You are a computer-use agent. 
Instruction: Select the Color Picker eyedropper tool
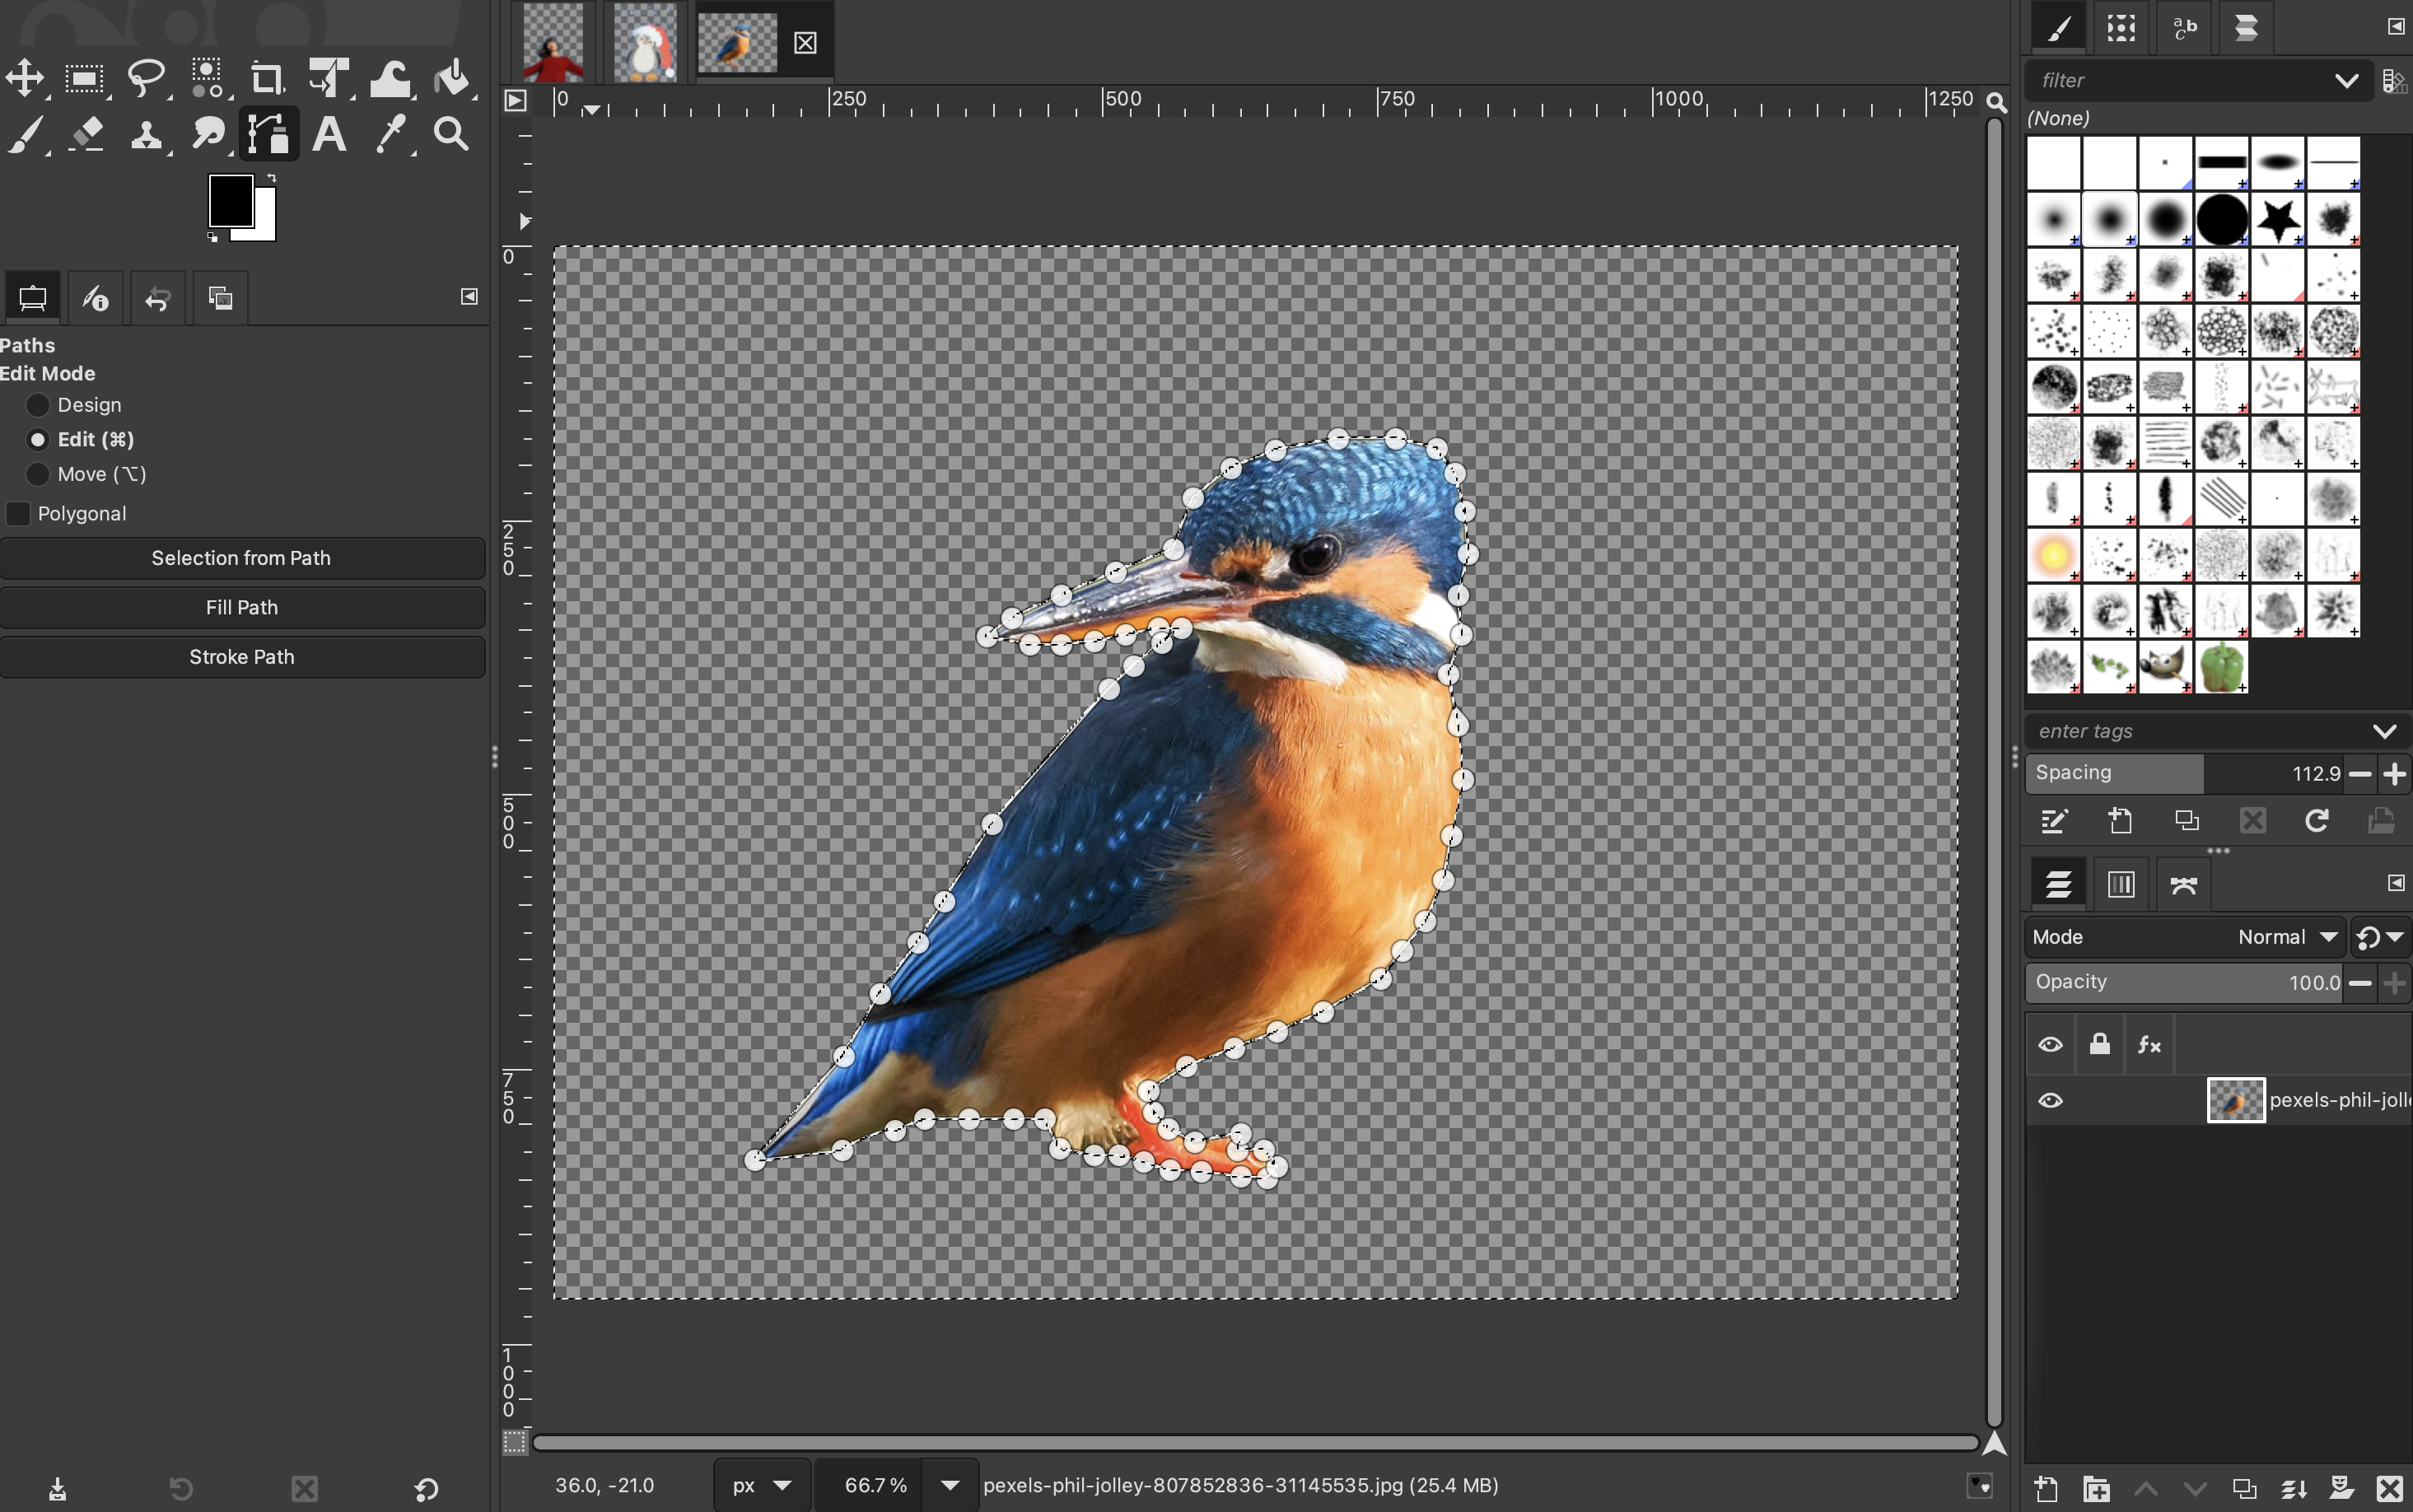pyautogui.click(x=390, y=133)
